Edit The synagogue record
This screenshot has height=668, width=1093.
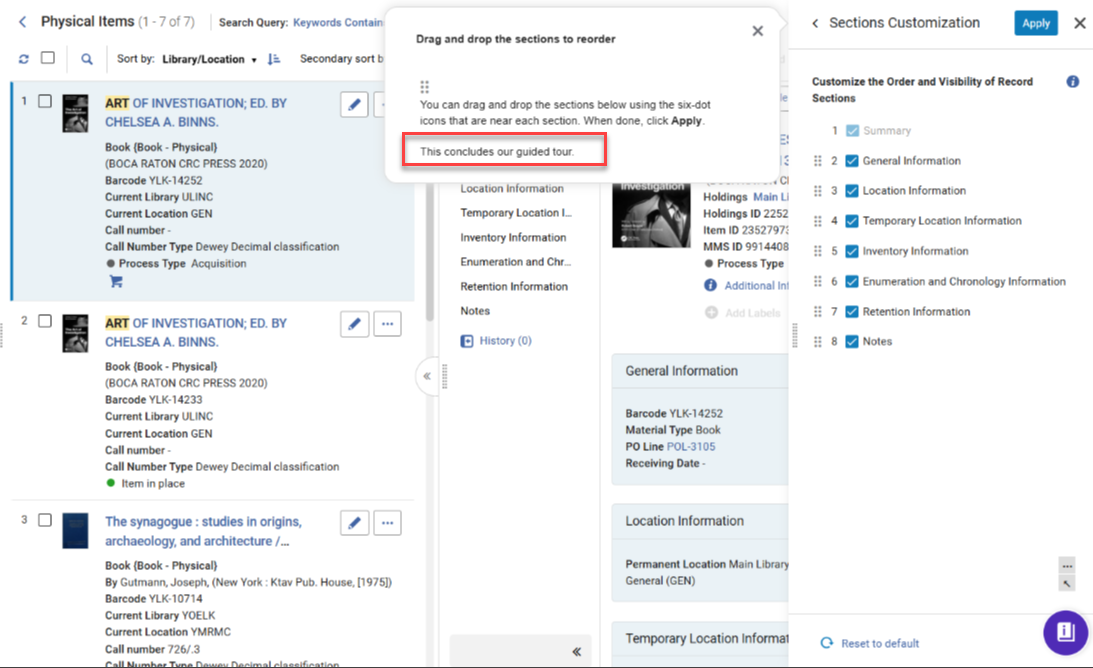click(x=354, y=523)
